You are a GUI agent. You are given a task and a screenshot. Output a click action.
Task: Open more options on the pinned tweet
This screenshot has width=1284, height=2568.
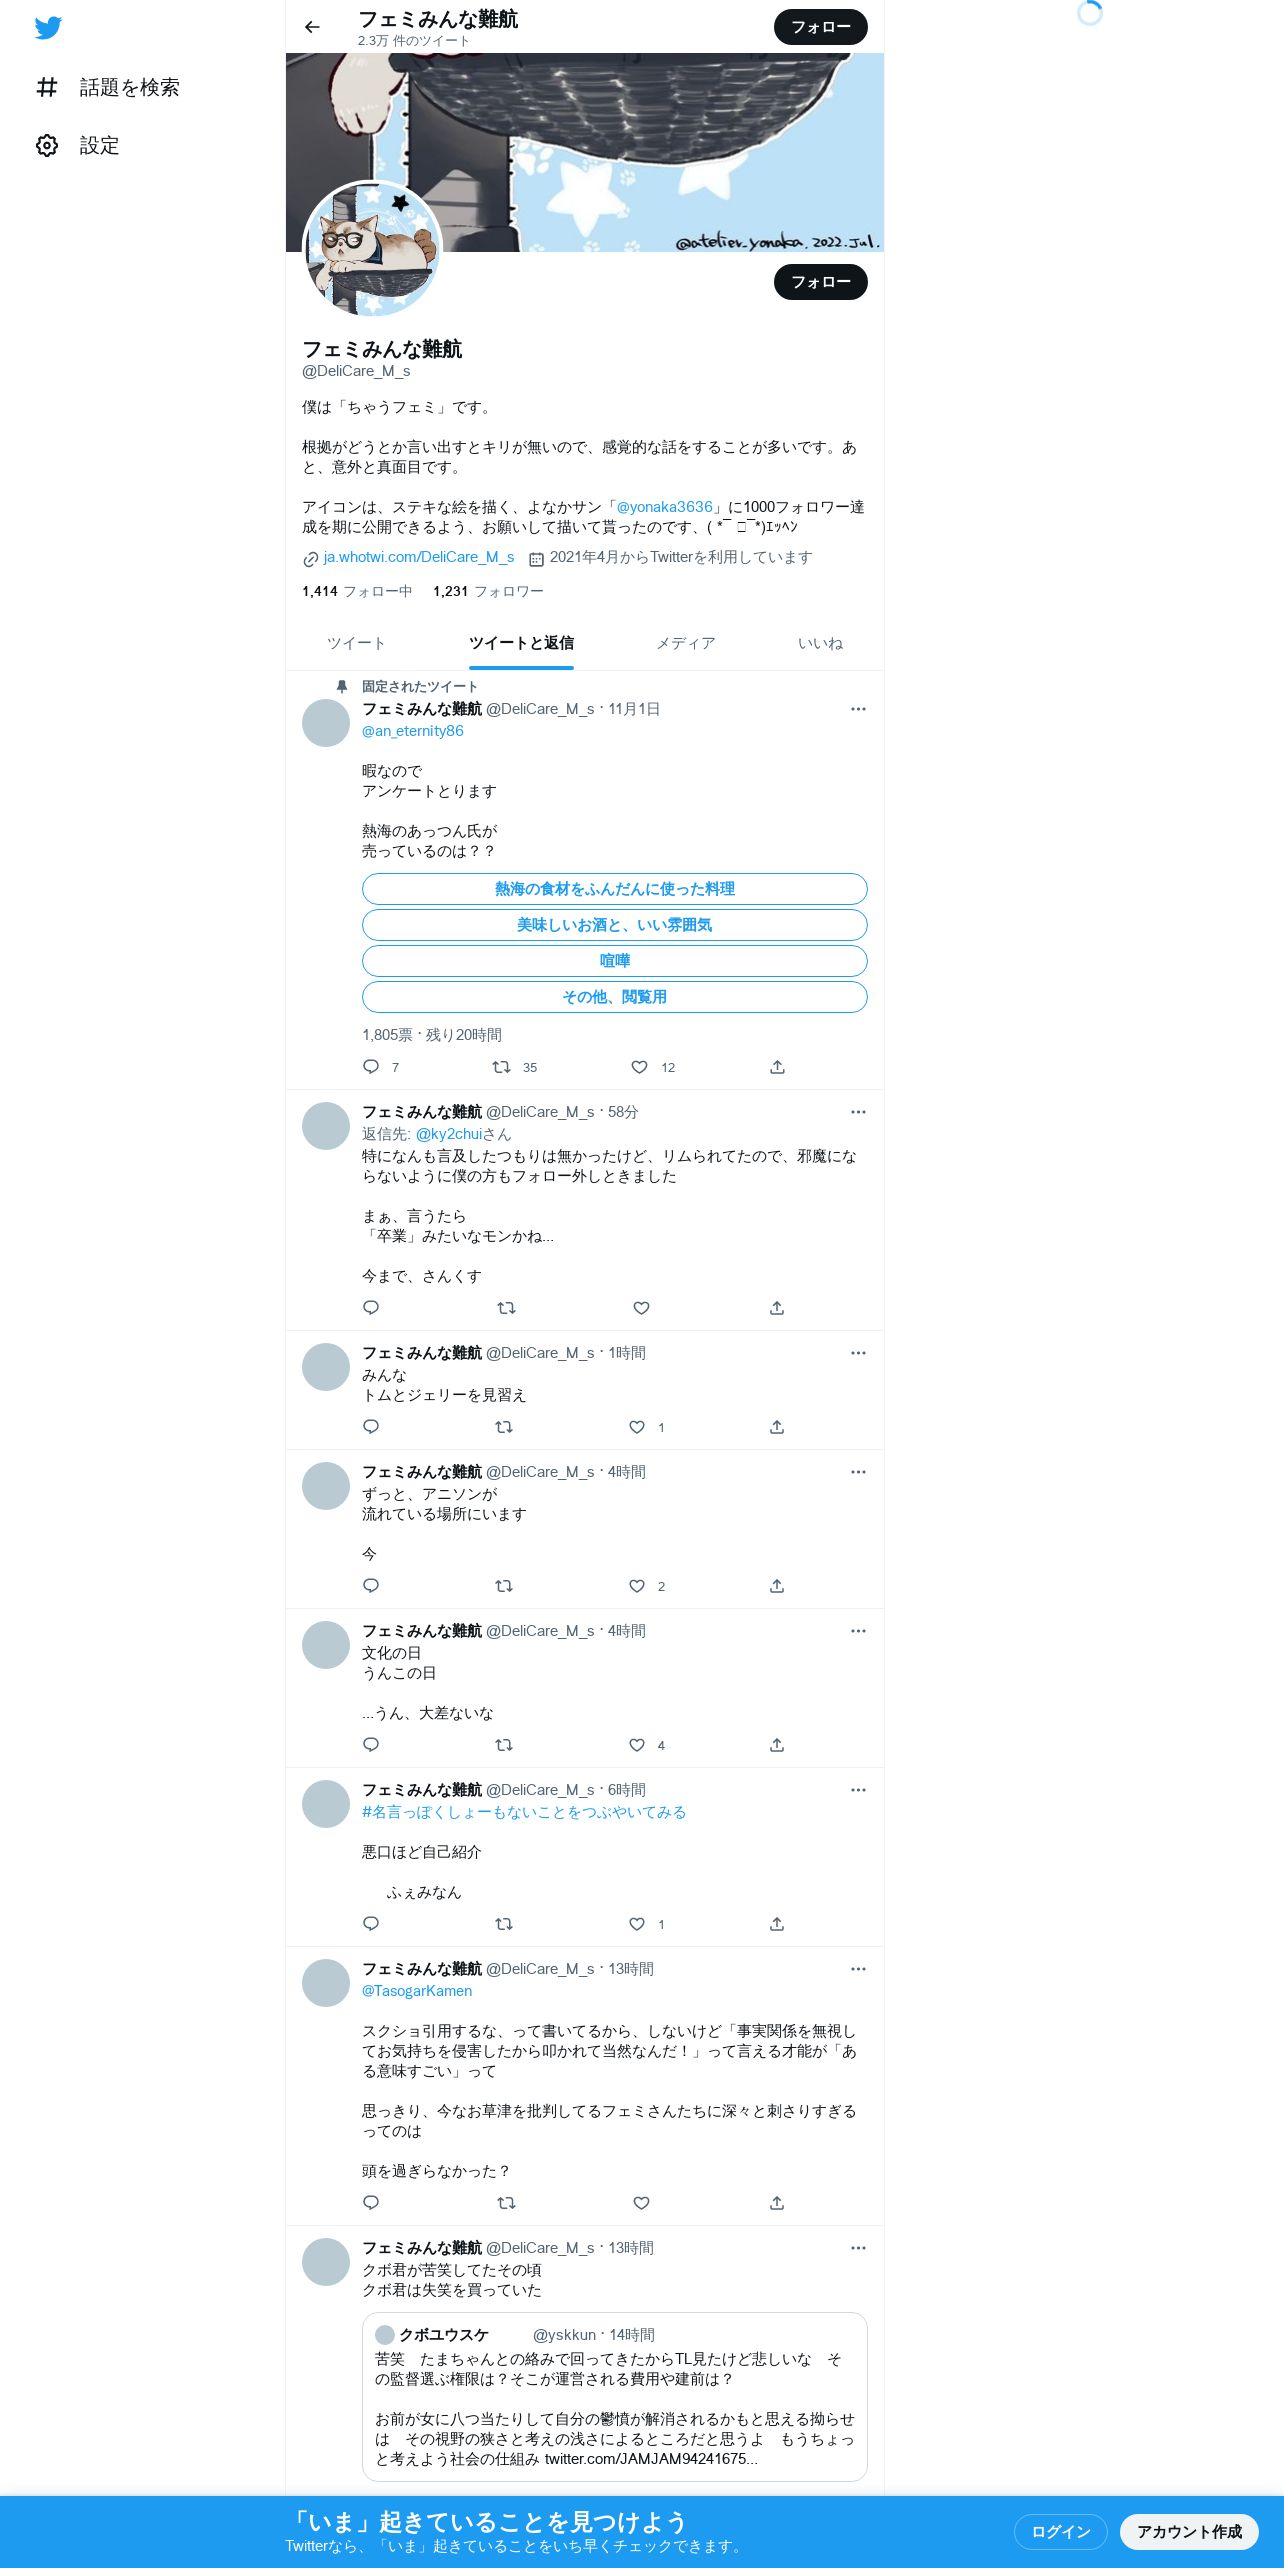coord(858,709)
